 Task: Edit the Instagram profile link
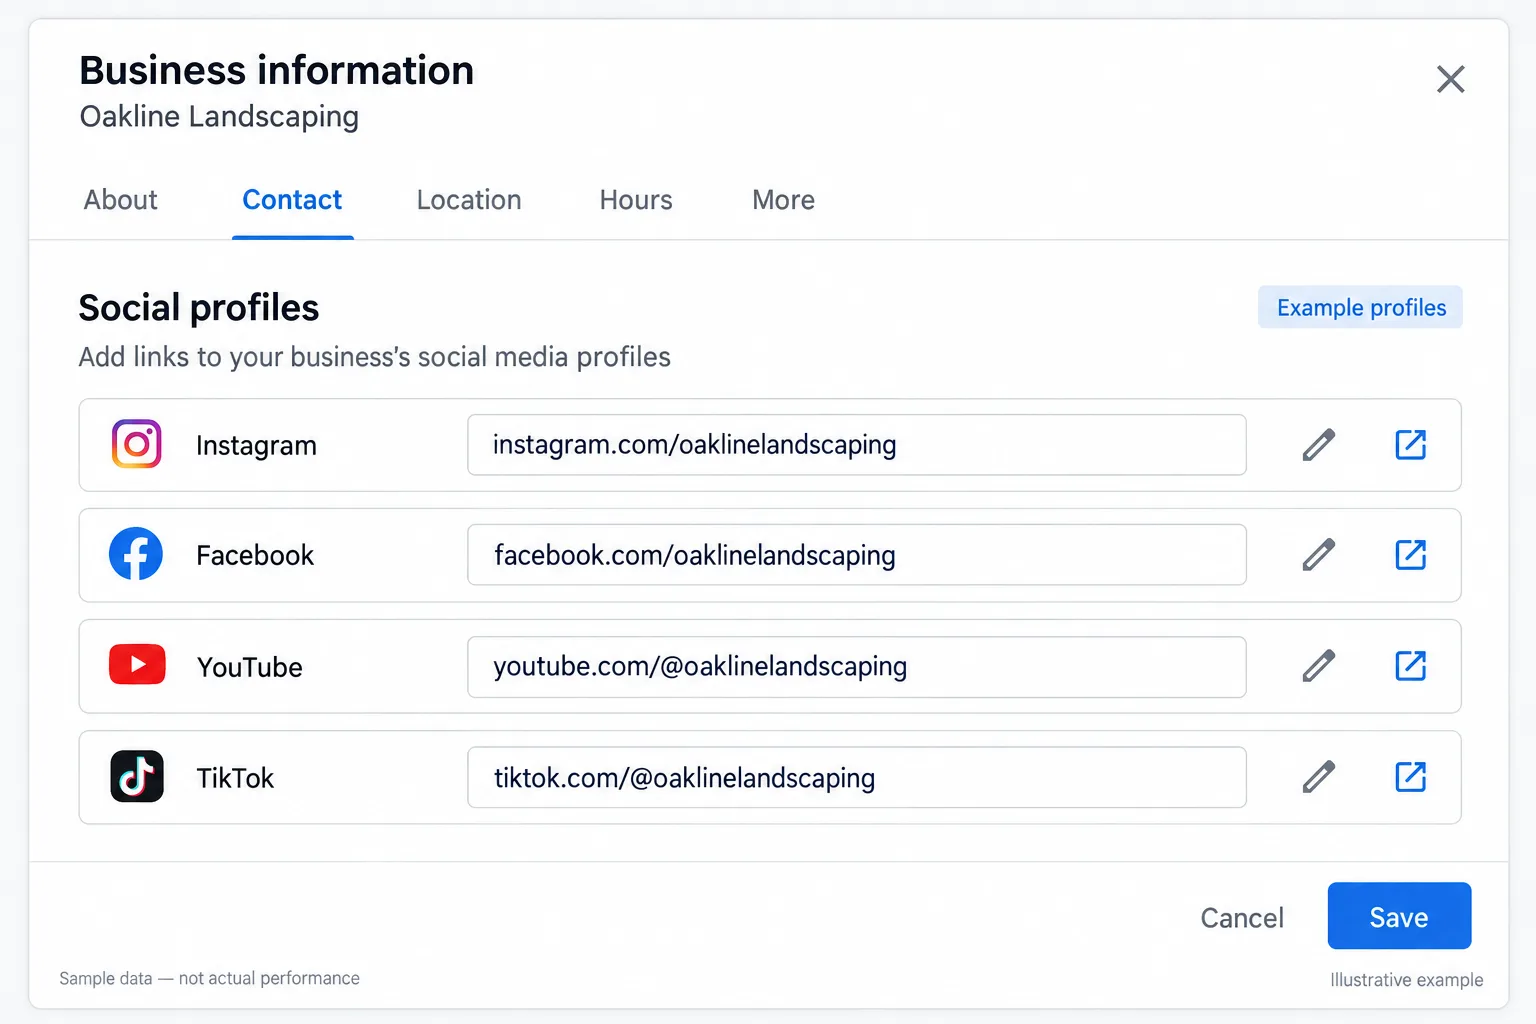(1319, 444)
